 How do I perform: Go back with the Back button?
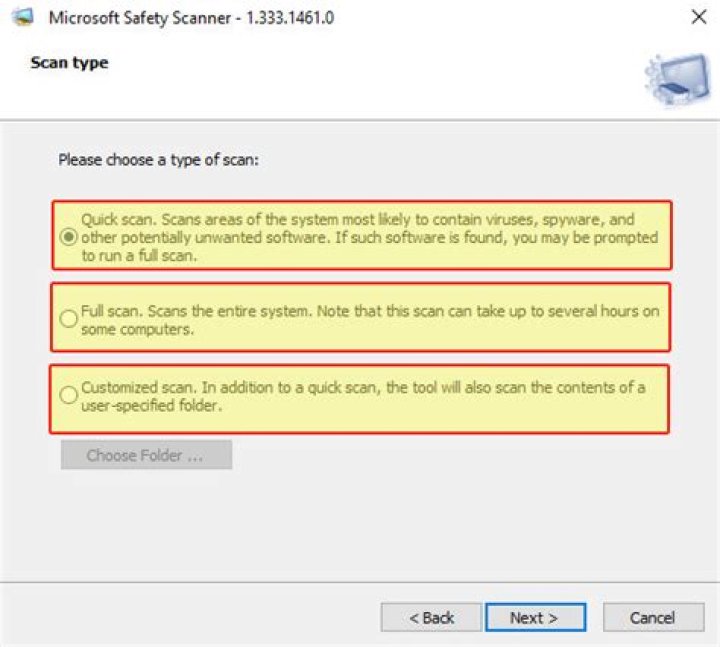tap(431, 617)
